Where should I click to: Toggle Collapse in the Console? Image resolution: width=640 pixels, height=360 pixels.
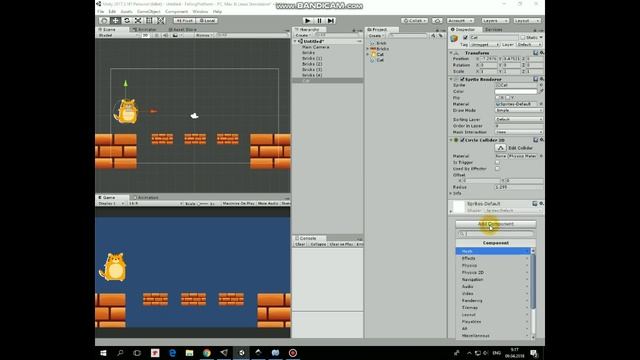(318, 244)
